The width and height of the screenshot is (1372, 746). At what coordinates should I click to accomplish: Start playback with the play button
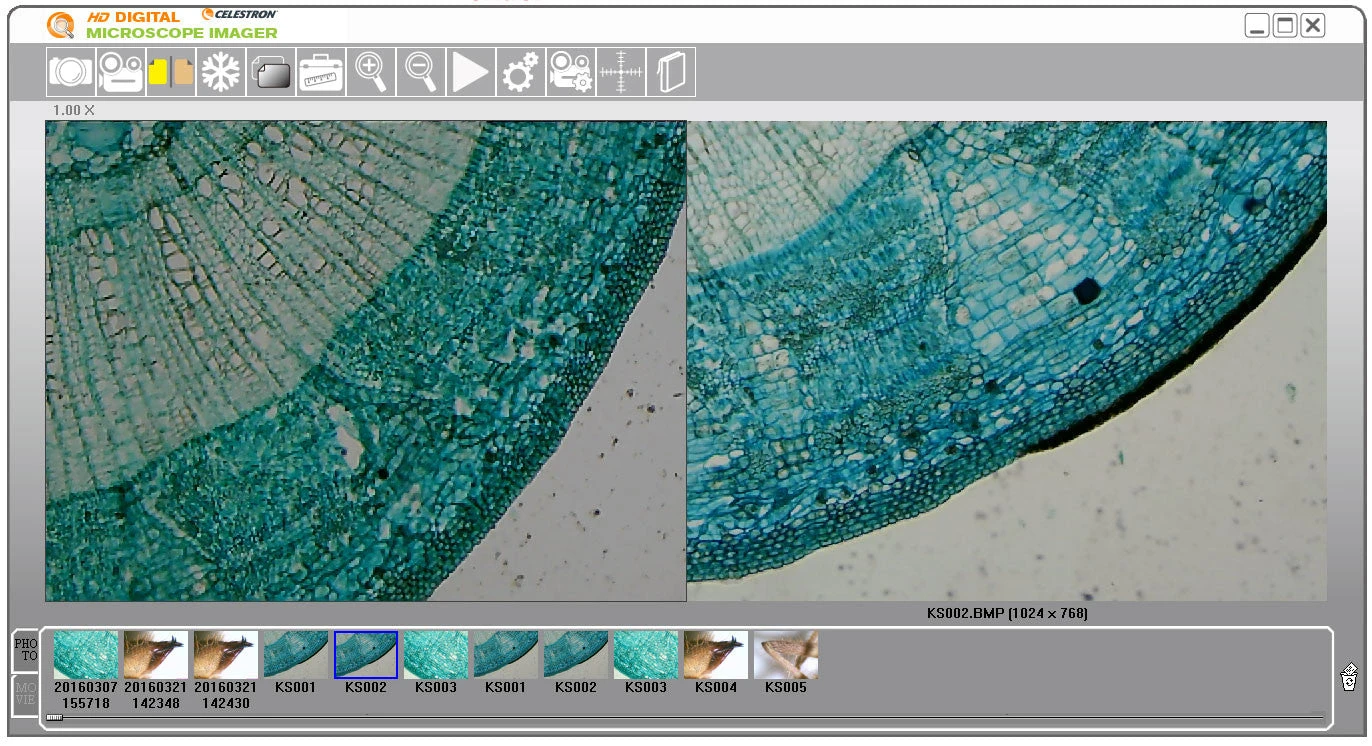(x=470, y=71)
